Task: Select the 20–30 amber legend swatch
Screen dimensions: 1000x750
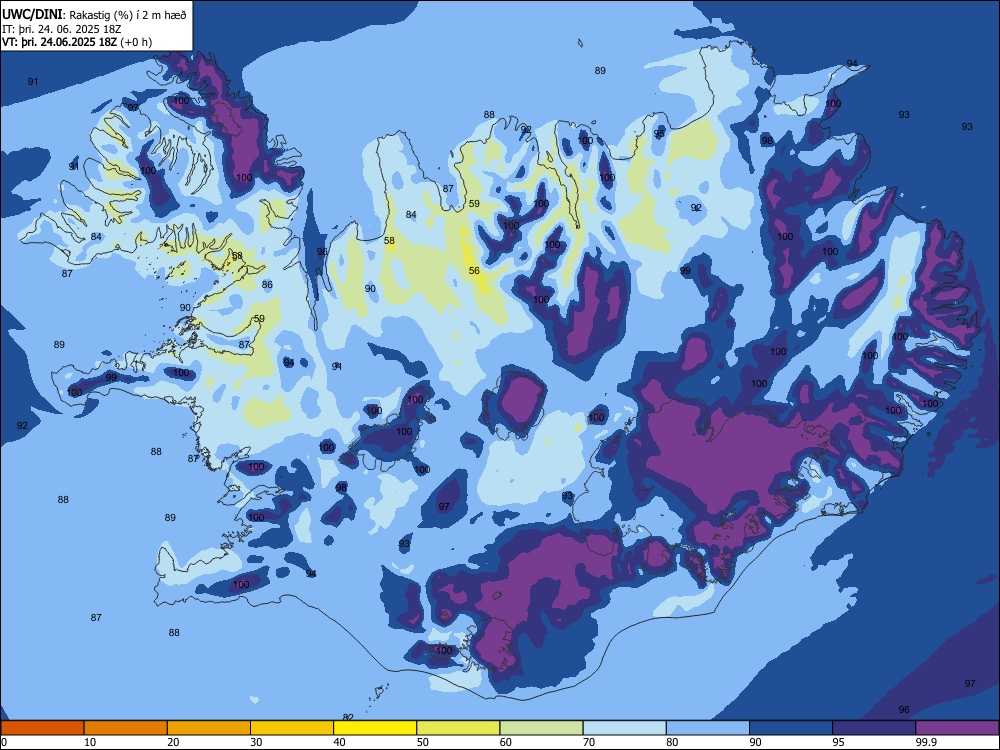Action: click(209, 728)
